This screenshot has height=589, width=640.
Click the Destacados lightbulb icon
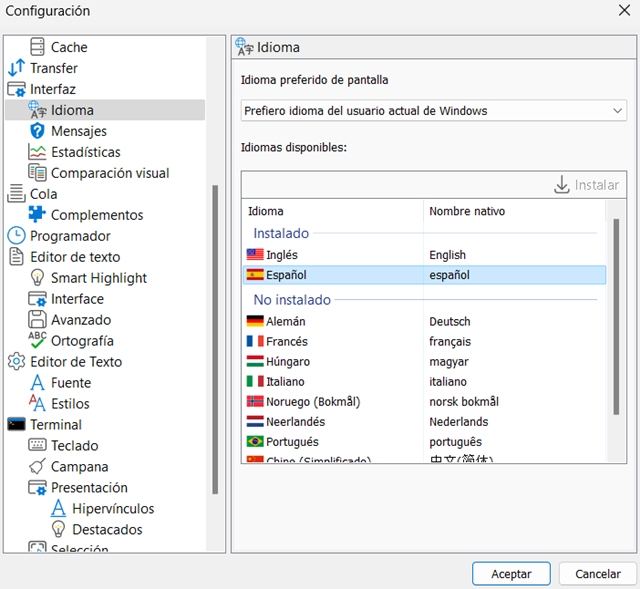58,529
